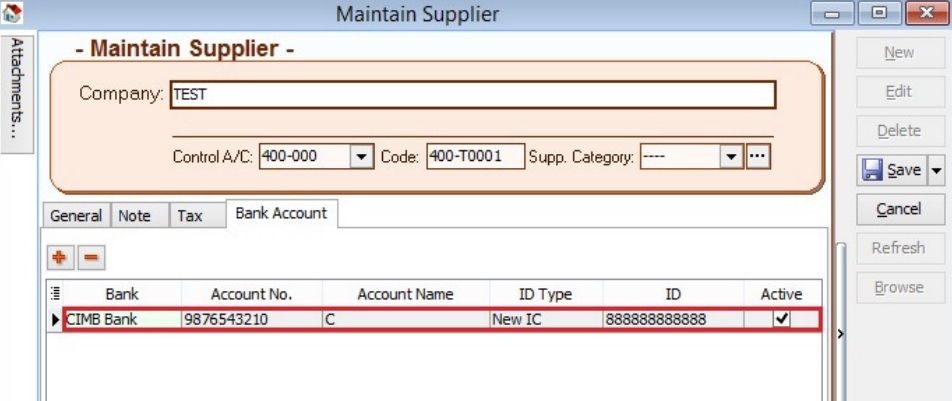Click the Cancel button

898,209
